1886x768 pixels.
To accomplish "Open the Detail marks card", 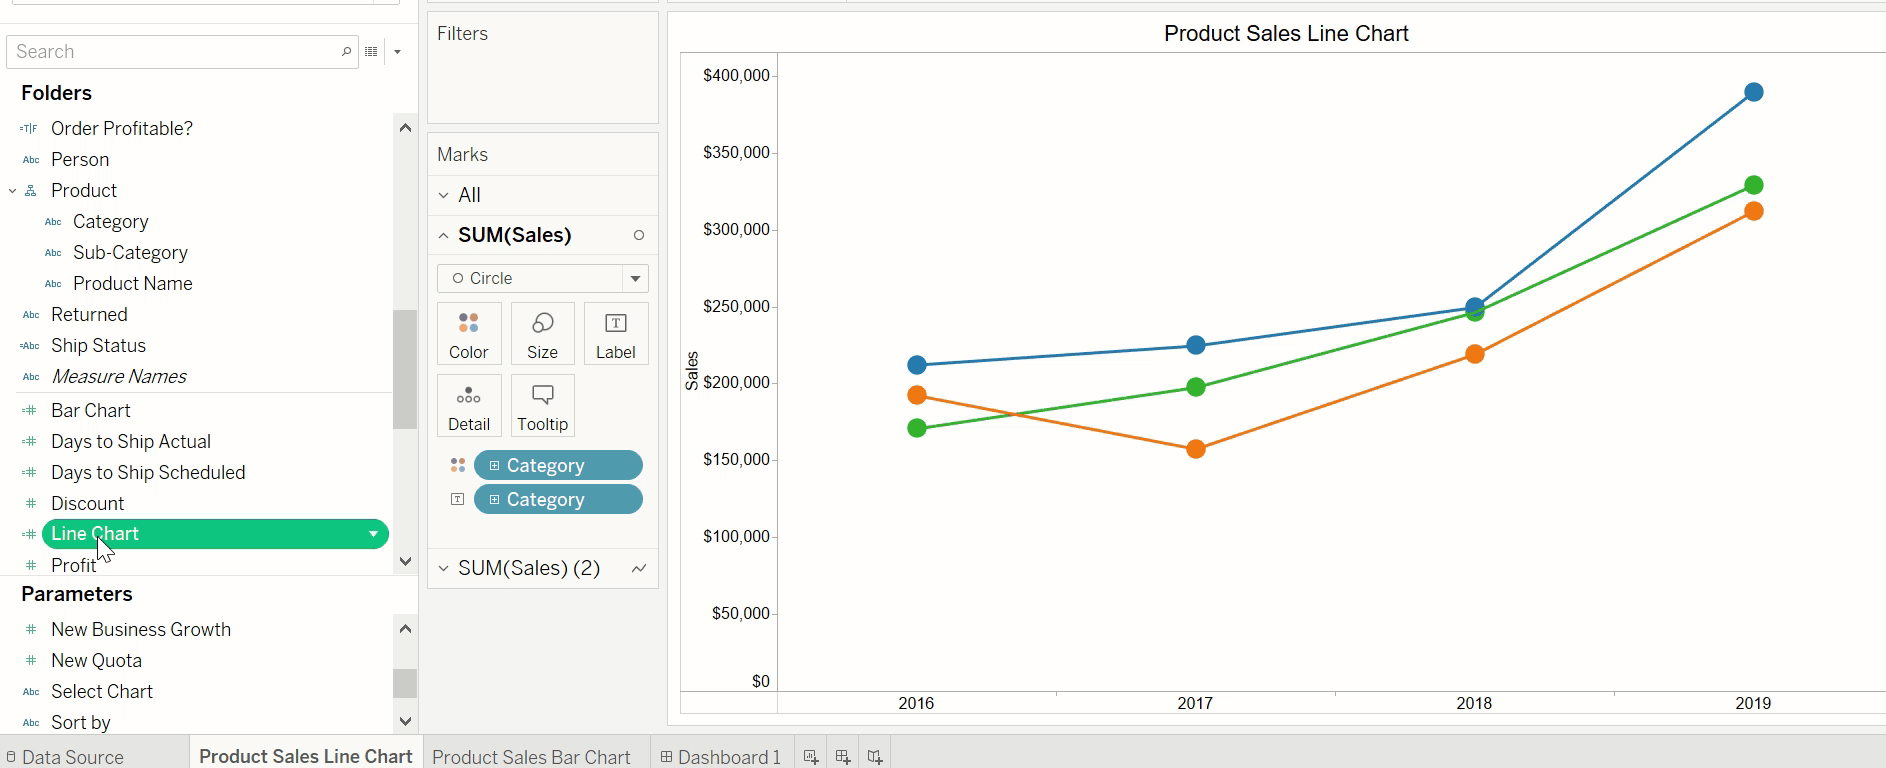I will (468, 406).
